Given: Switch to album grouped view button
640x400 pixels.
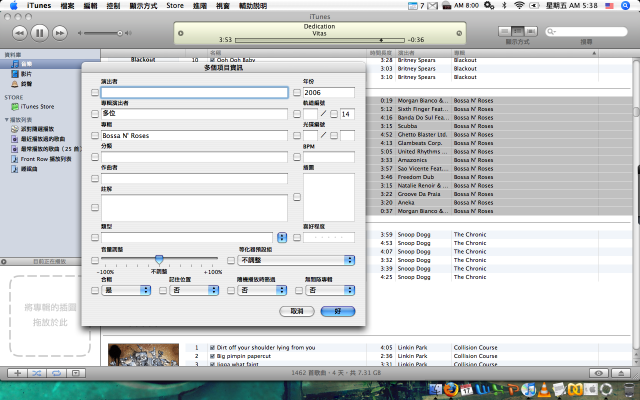Looking at the screenshot, I should click(518, 31).
